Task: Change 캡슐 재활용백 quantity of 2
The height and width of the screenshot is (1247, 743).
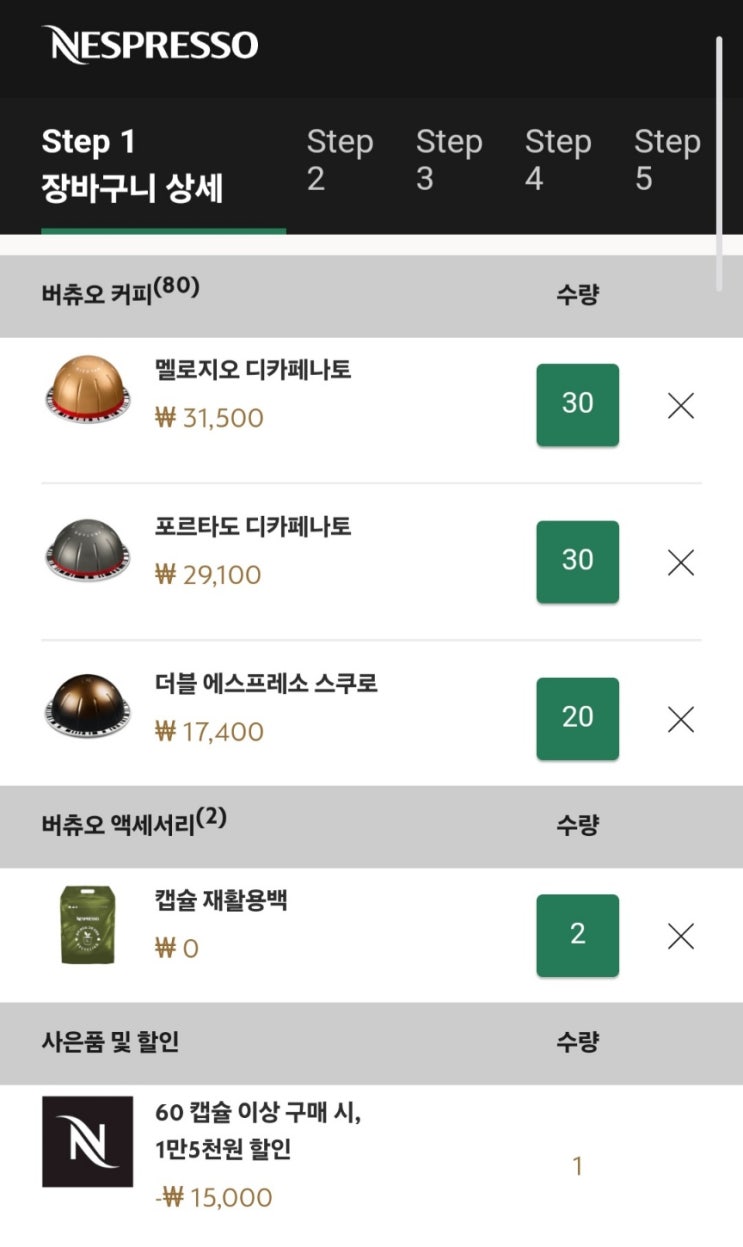Action: coord(577,935)
